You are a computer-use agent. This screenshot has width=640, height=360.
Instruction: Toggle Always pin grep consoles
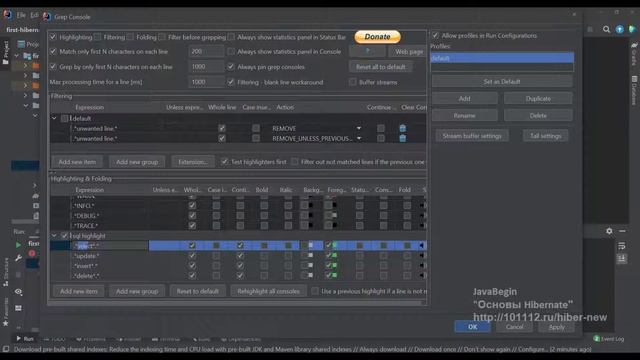[x=231, y=67]
